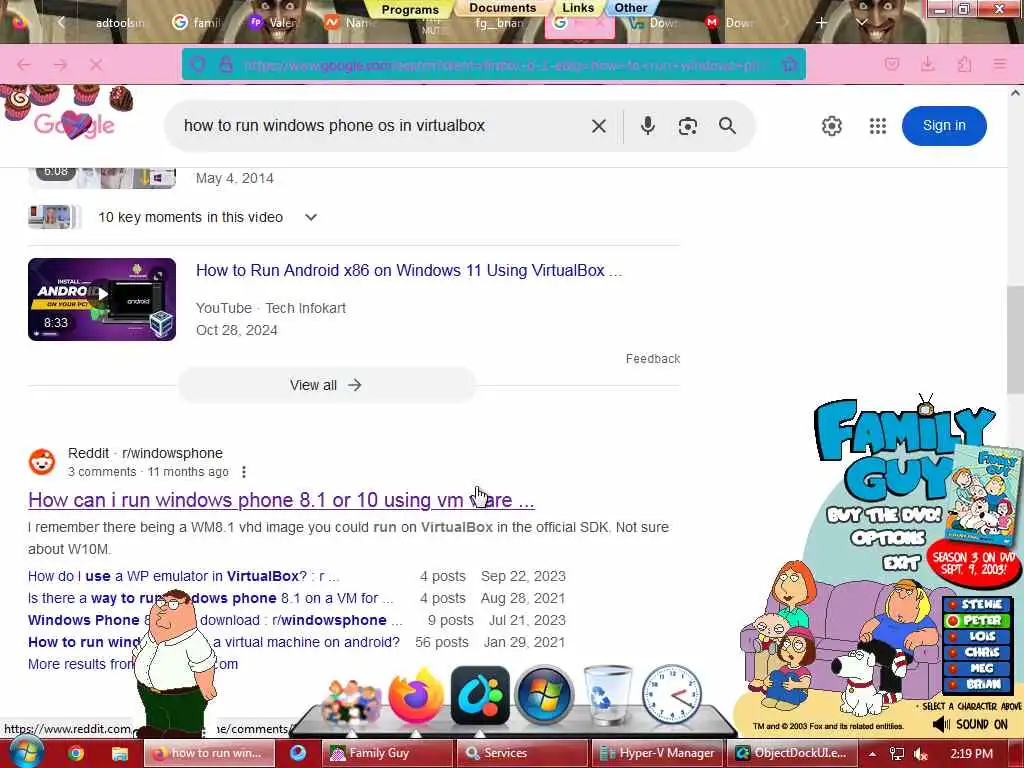Click the blue Sign in button
Viewport: 1024px width, 768px height.
pyautogui.click(x=944, y=125)
